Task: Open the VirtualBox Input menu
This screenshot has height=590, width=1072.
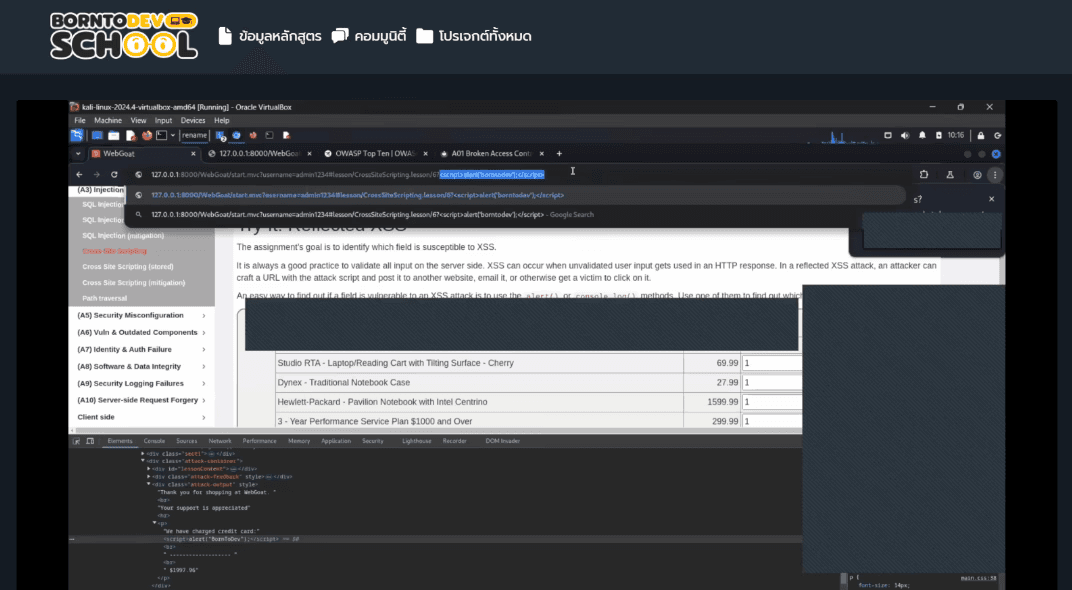Action: (x=163, y=120)
